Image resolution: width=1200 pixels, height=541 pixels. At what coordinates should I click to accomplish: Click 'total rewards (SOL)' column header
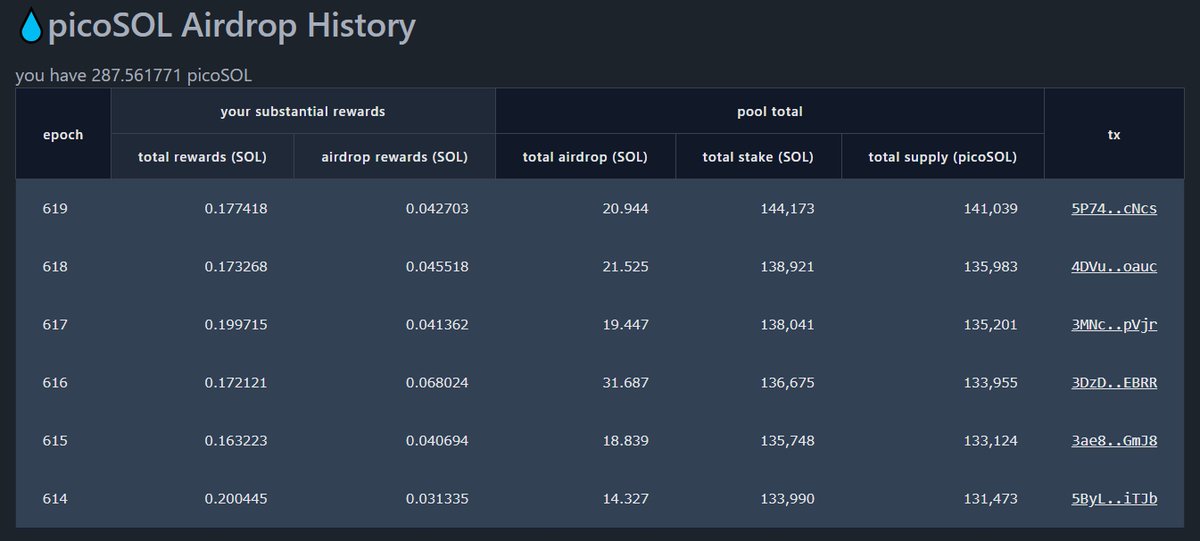[202, 157]
